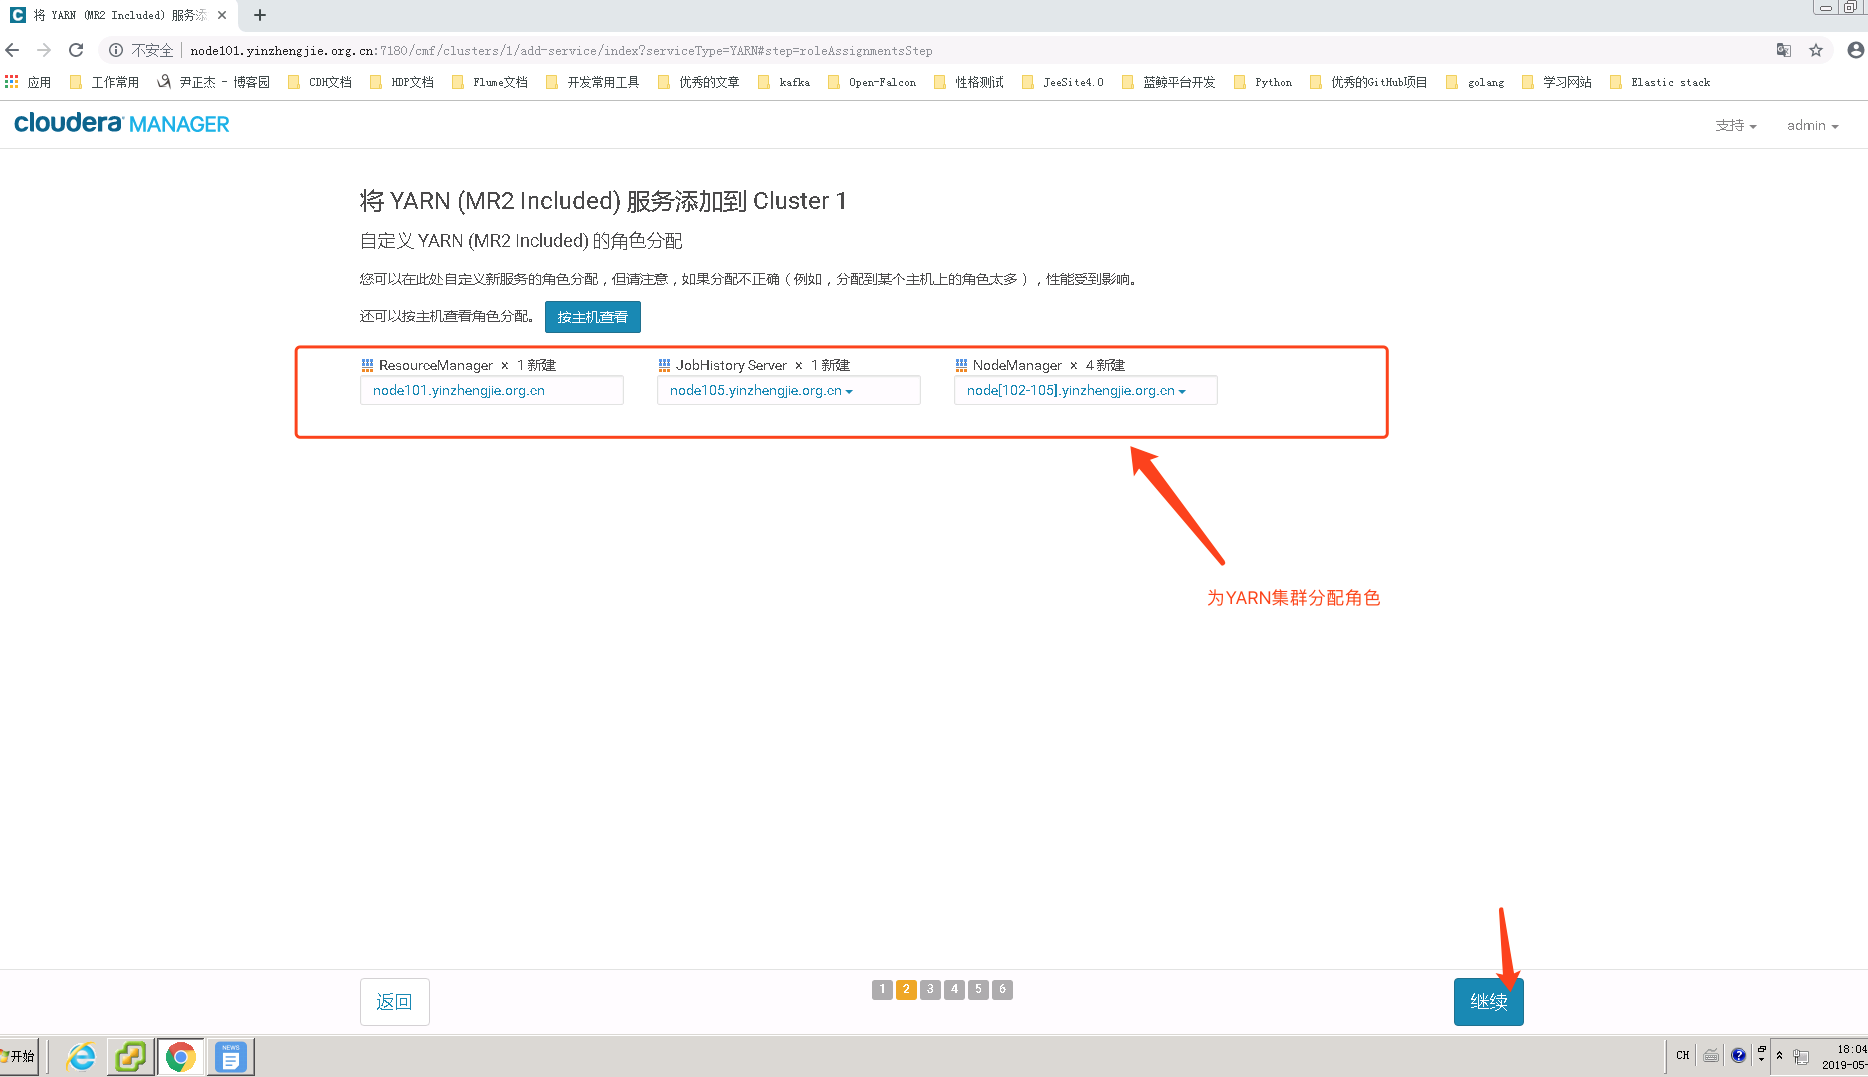Open the JeeSite4.0 bookmark folder

pos(1063,82)
